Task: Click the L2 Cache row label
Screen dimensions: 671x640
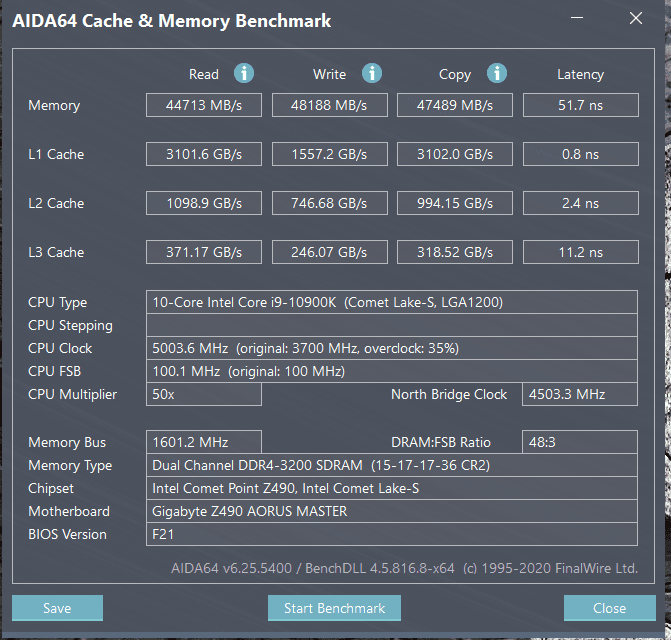Action: [56, 203]
